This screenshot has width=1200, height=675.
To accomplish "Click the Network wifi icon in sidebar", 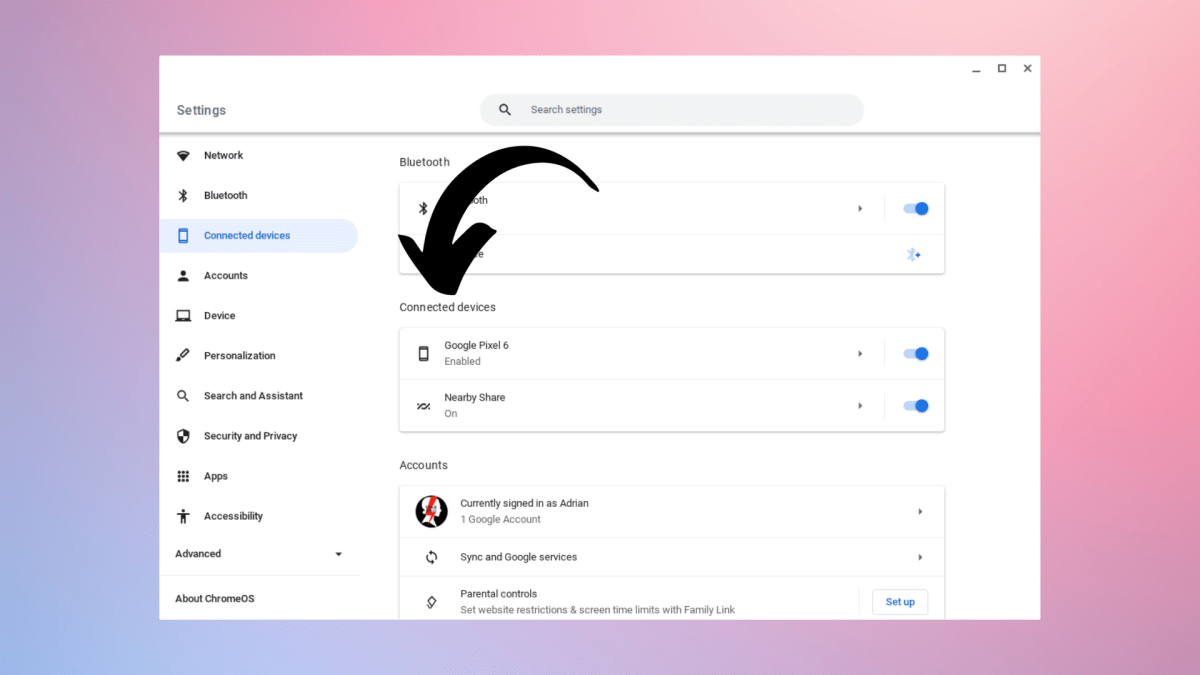I will click(x=183, y=156).
